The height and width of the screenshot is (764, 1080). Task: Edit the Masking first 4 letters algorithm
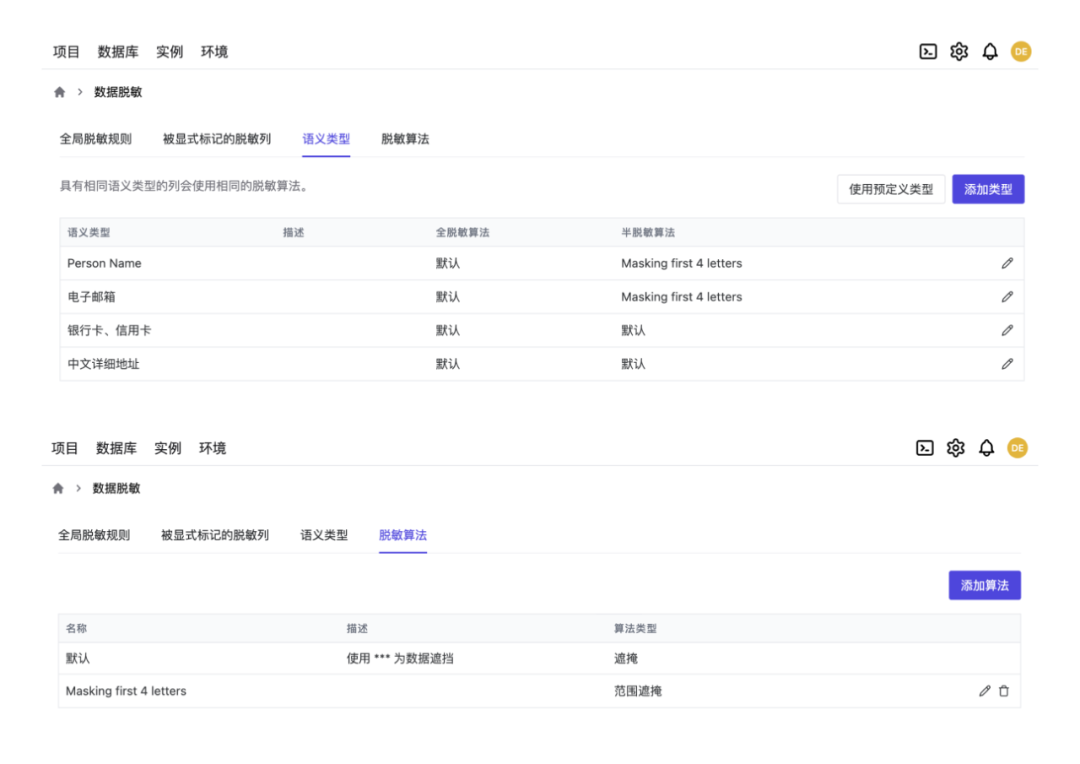pos(985,691)
